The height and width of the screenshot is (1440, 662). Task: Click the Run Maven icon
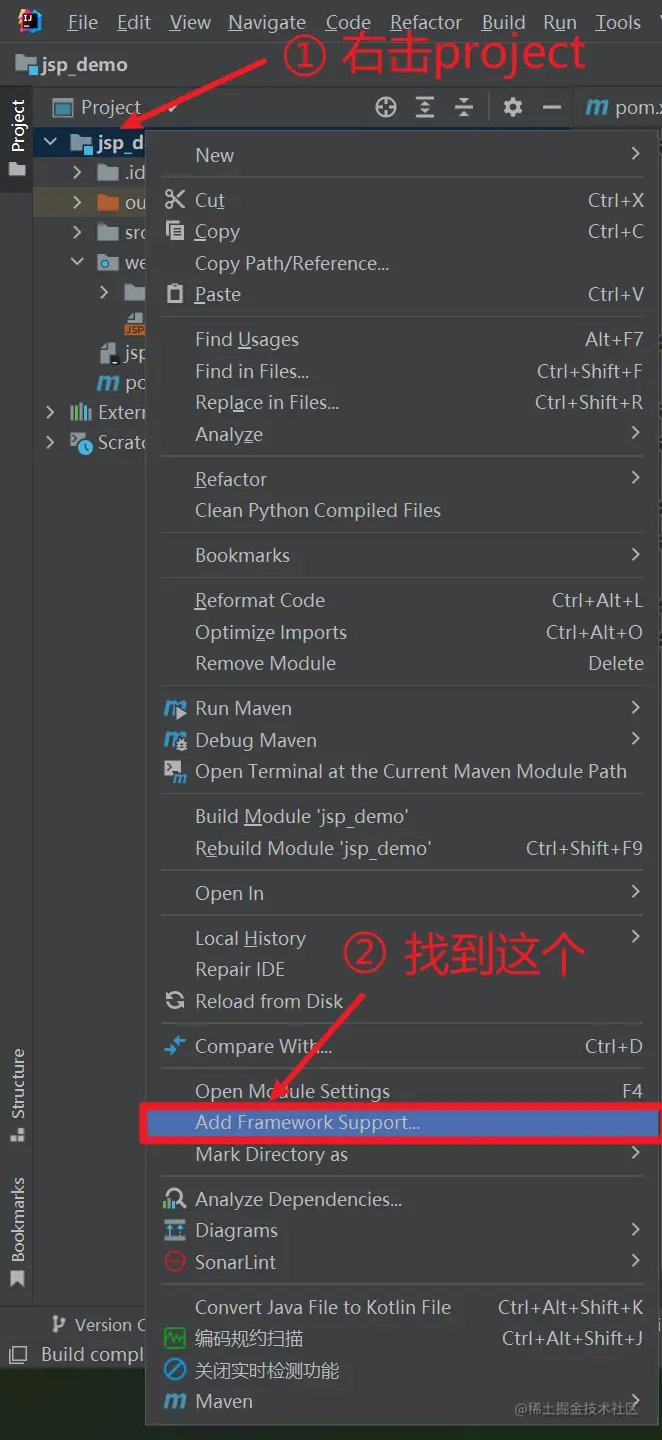point(175,709)
